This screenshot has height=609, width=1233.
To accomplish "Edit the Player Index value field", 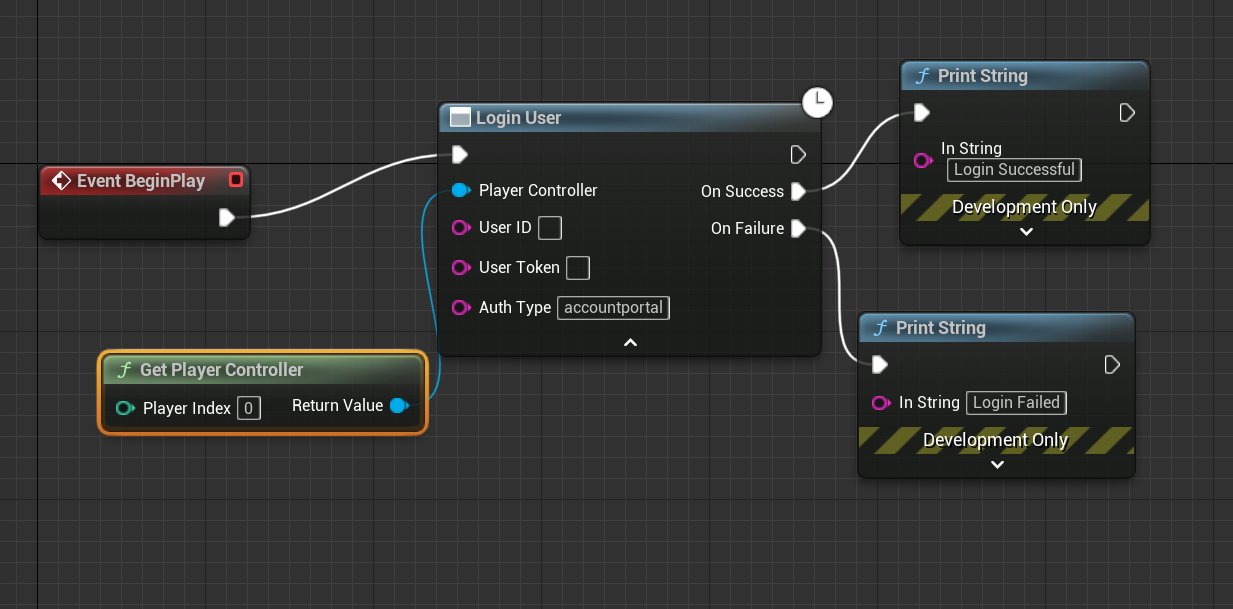I will pyautogui.click(x=249, y=407).
